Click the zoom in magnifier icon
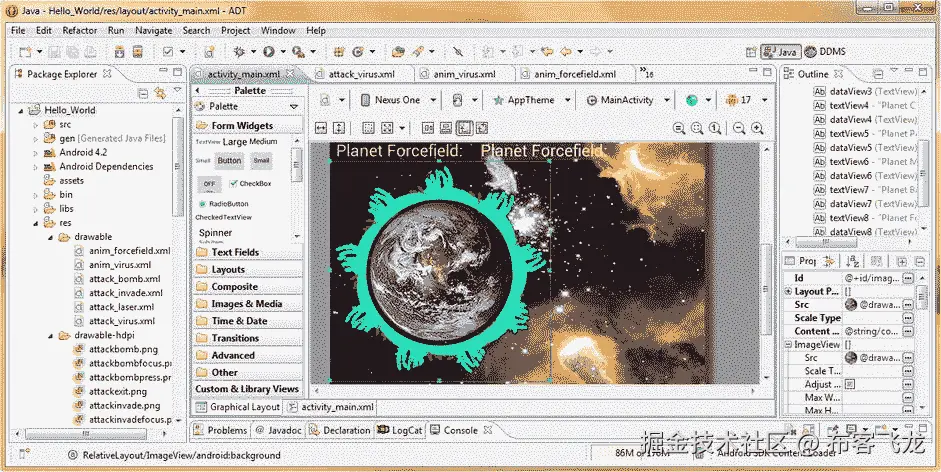The width and height of the screenshot is (941, 472). (757, 128)
